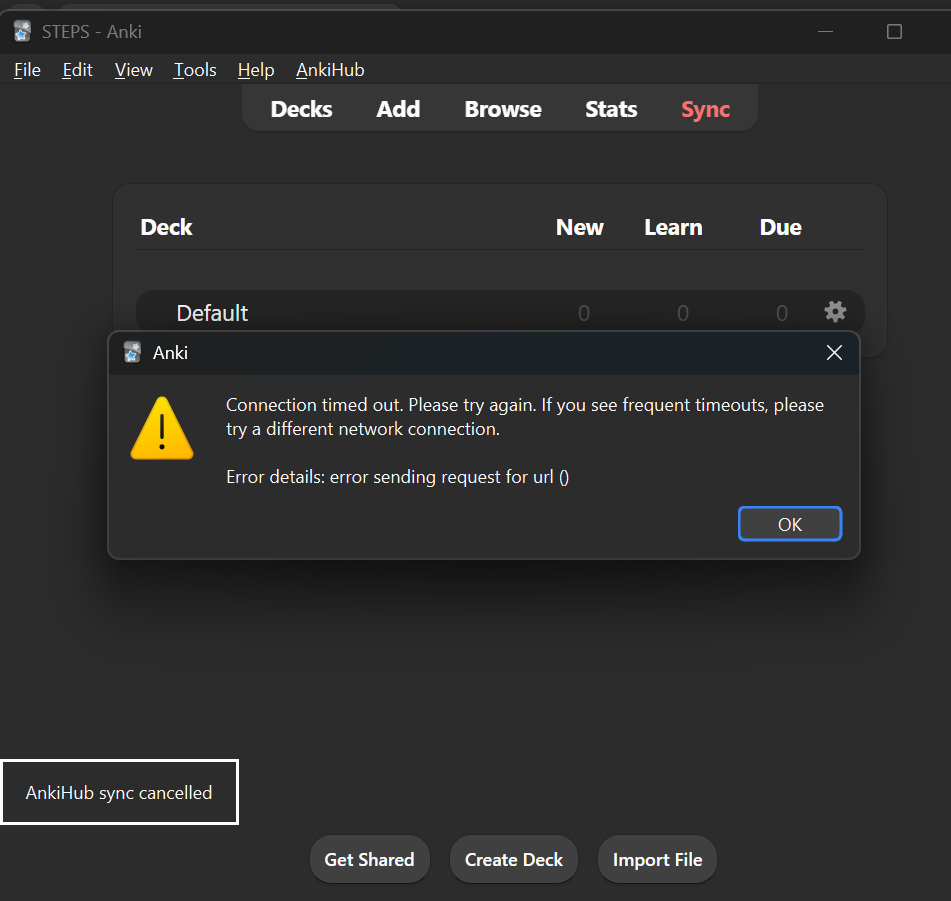Minimize the STEPS - Anki window
This screenshot has width=951, height=901.
[x=826, y=31]
